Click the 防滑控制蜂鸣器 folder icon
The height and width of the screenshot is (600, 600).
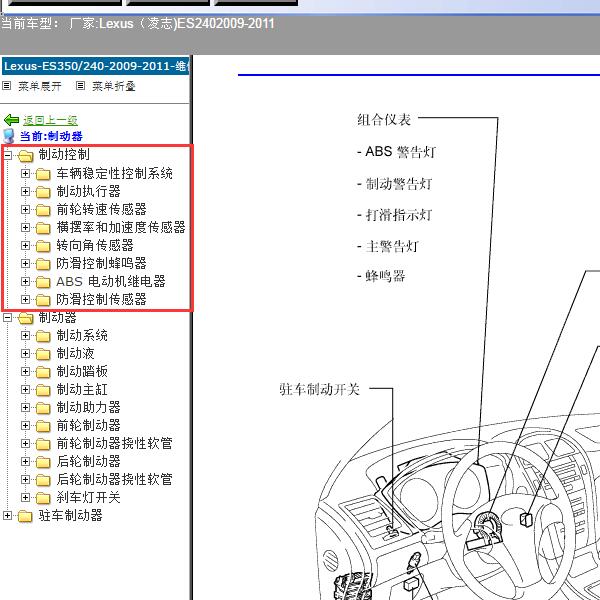pyautogui.click(x=43, y=264)
